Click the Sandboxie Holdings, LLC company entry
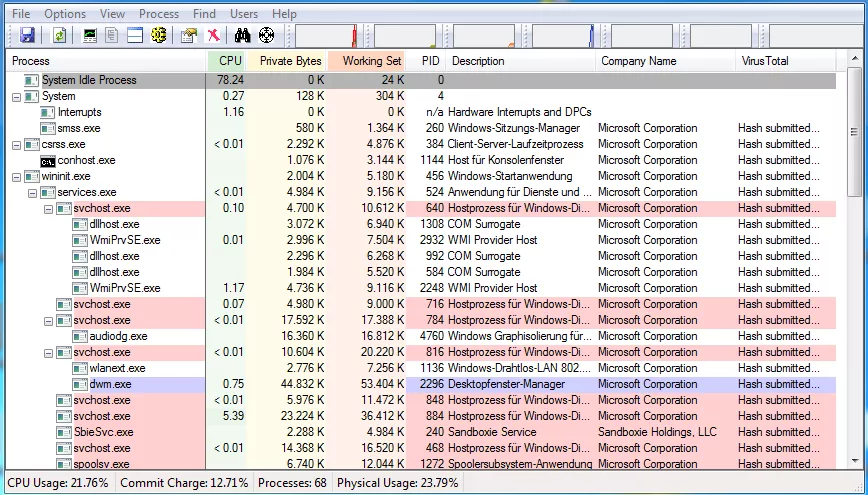 [x=657, y=432]
